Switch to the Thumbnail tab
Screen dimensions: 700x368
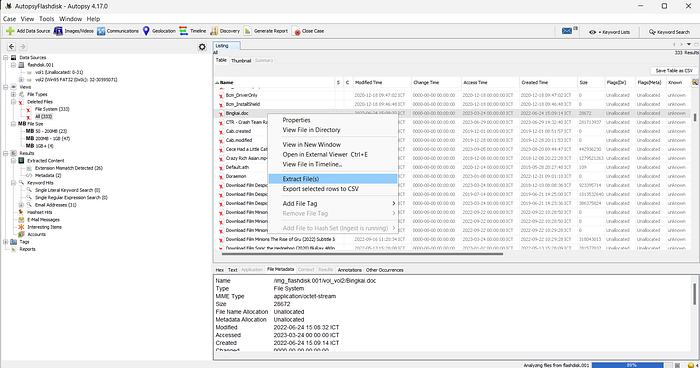(x=241, y=60)
